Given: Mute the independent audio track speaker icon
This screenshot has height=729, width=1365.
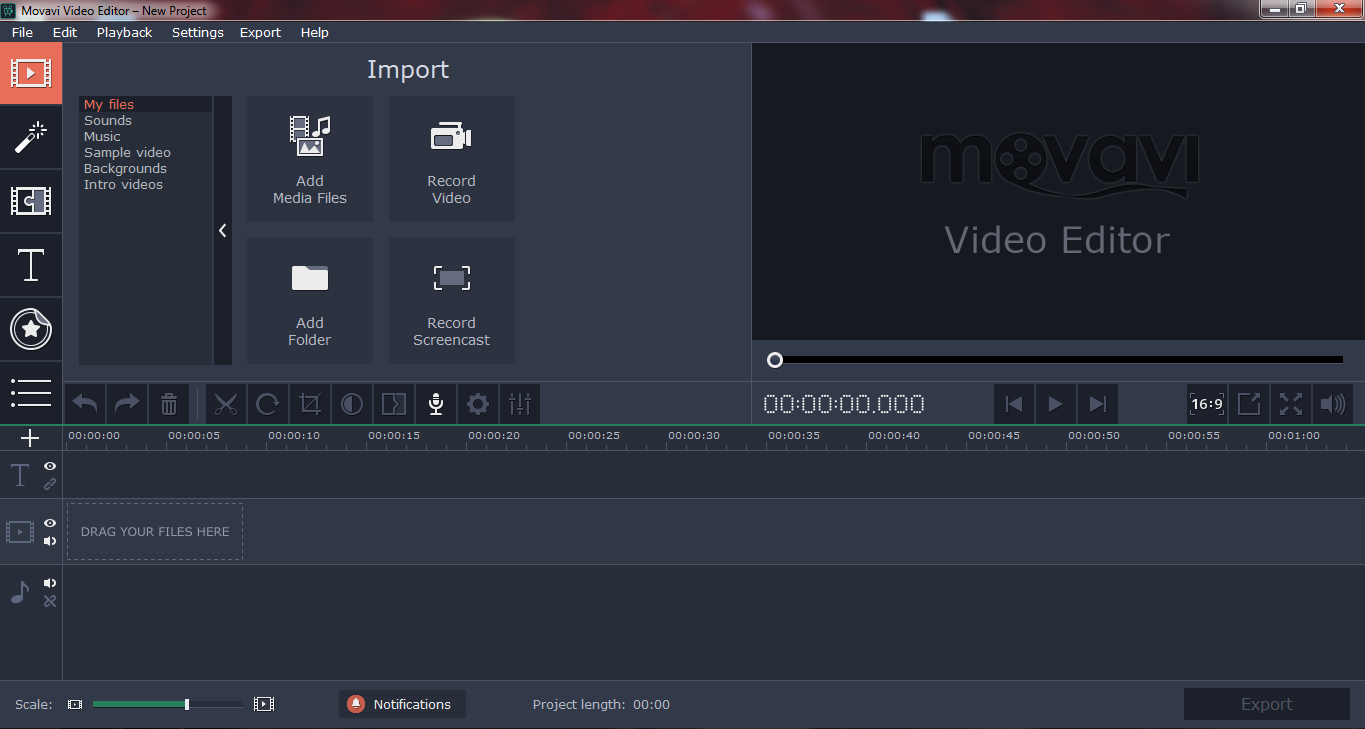Looking at the screenshot, I should point(49,582).
